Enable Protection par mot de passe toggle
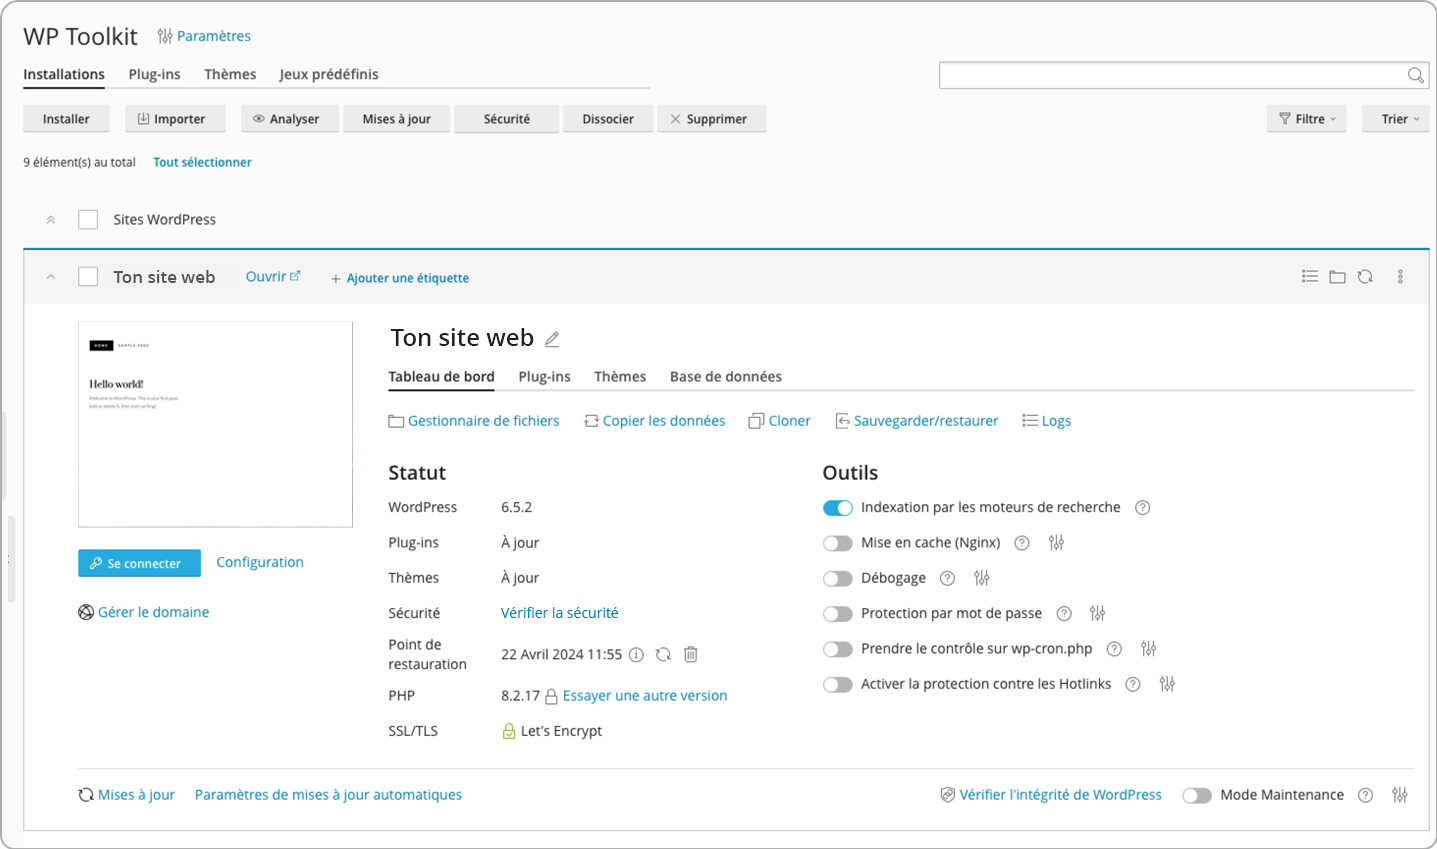Image resolution: width=1437 pixels, height=849 pixels. 838,614
